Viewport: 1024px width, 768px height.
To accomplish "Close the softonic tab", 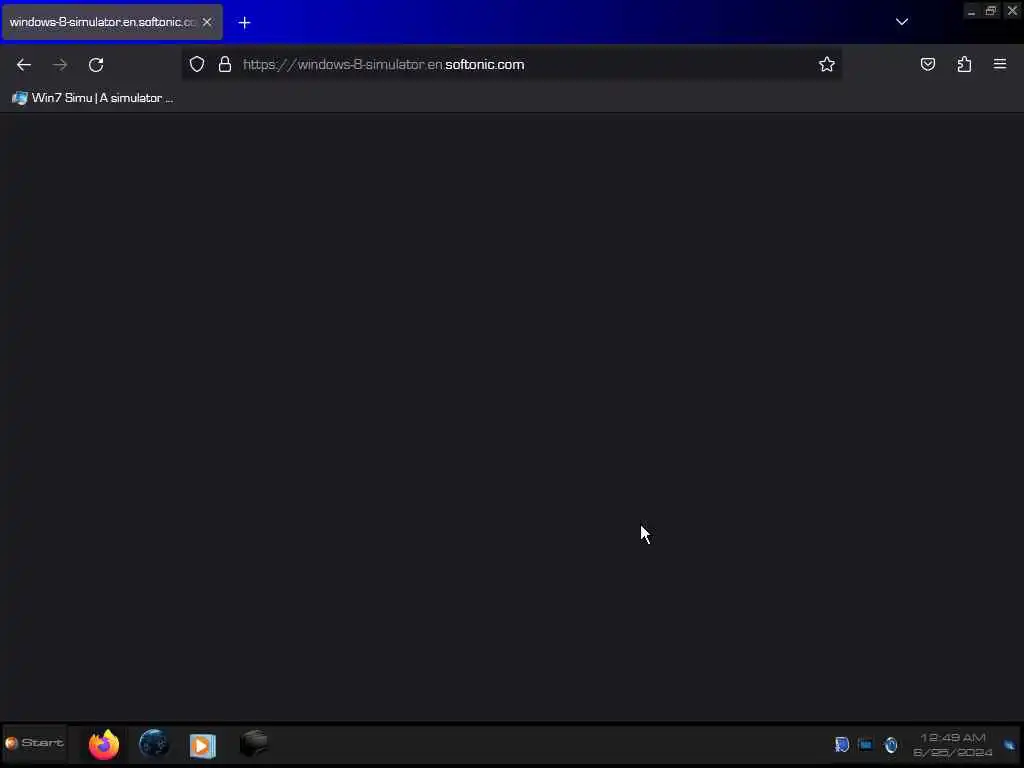I will coord(207,22).
